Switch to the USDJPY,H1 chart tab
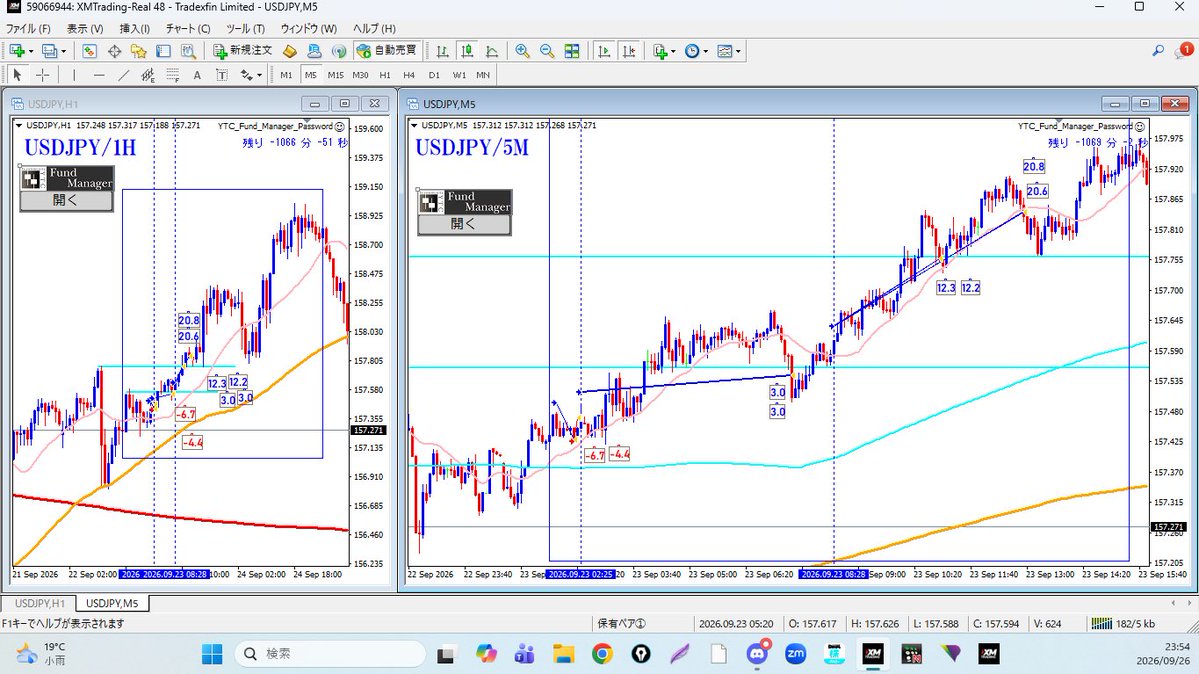 click(x=40, y=603)
